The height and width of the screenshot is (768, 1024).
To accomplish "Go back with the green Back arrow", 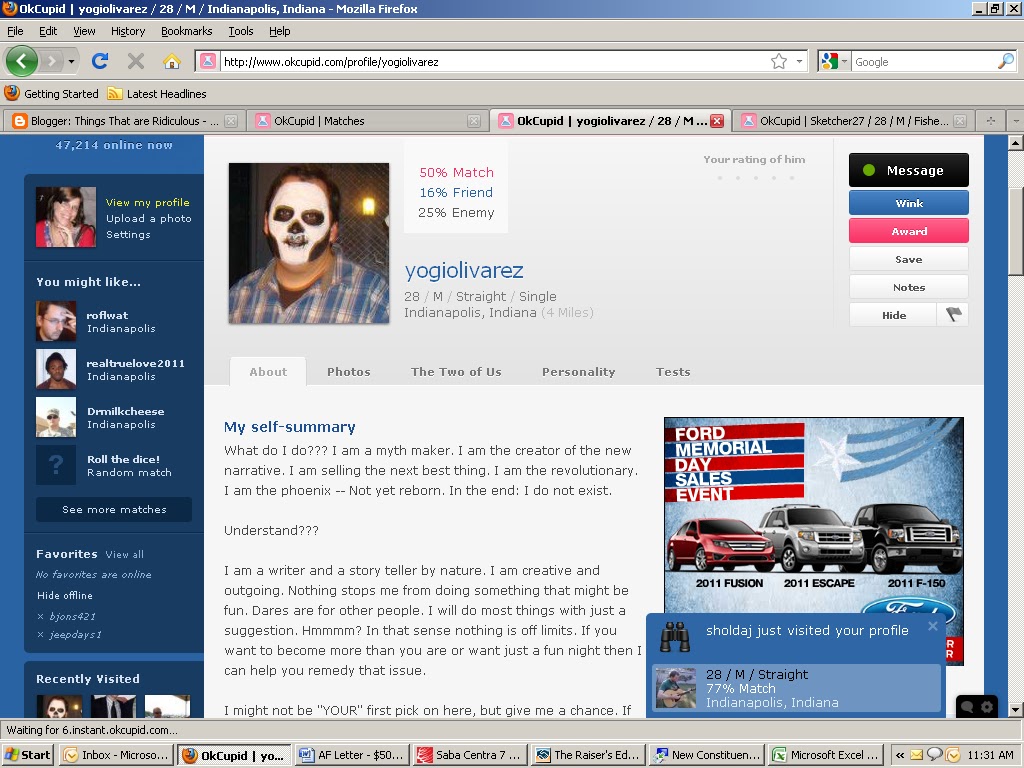I will pos(22,61).
